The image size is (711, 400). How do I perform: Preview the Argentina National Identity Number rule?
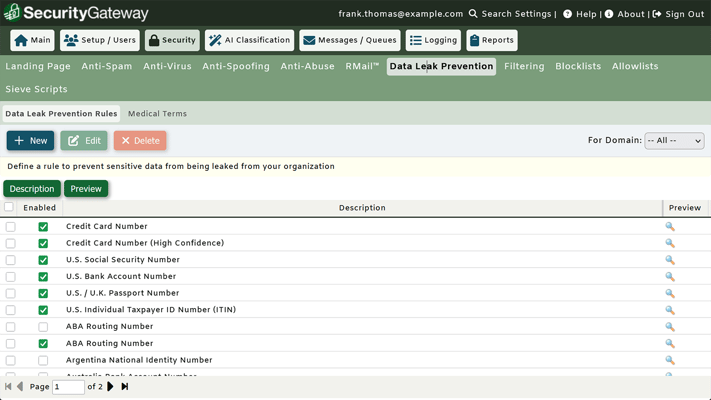670,360
